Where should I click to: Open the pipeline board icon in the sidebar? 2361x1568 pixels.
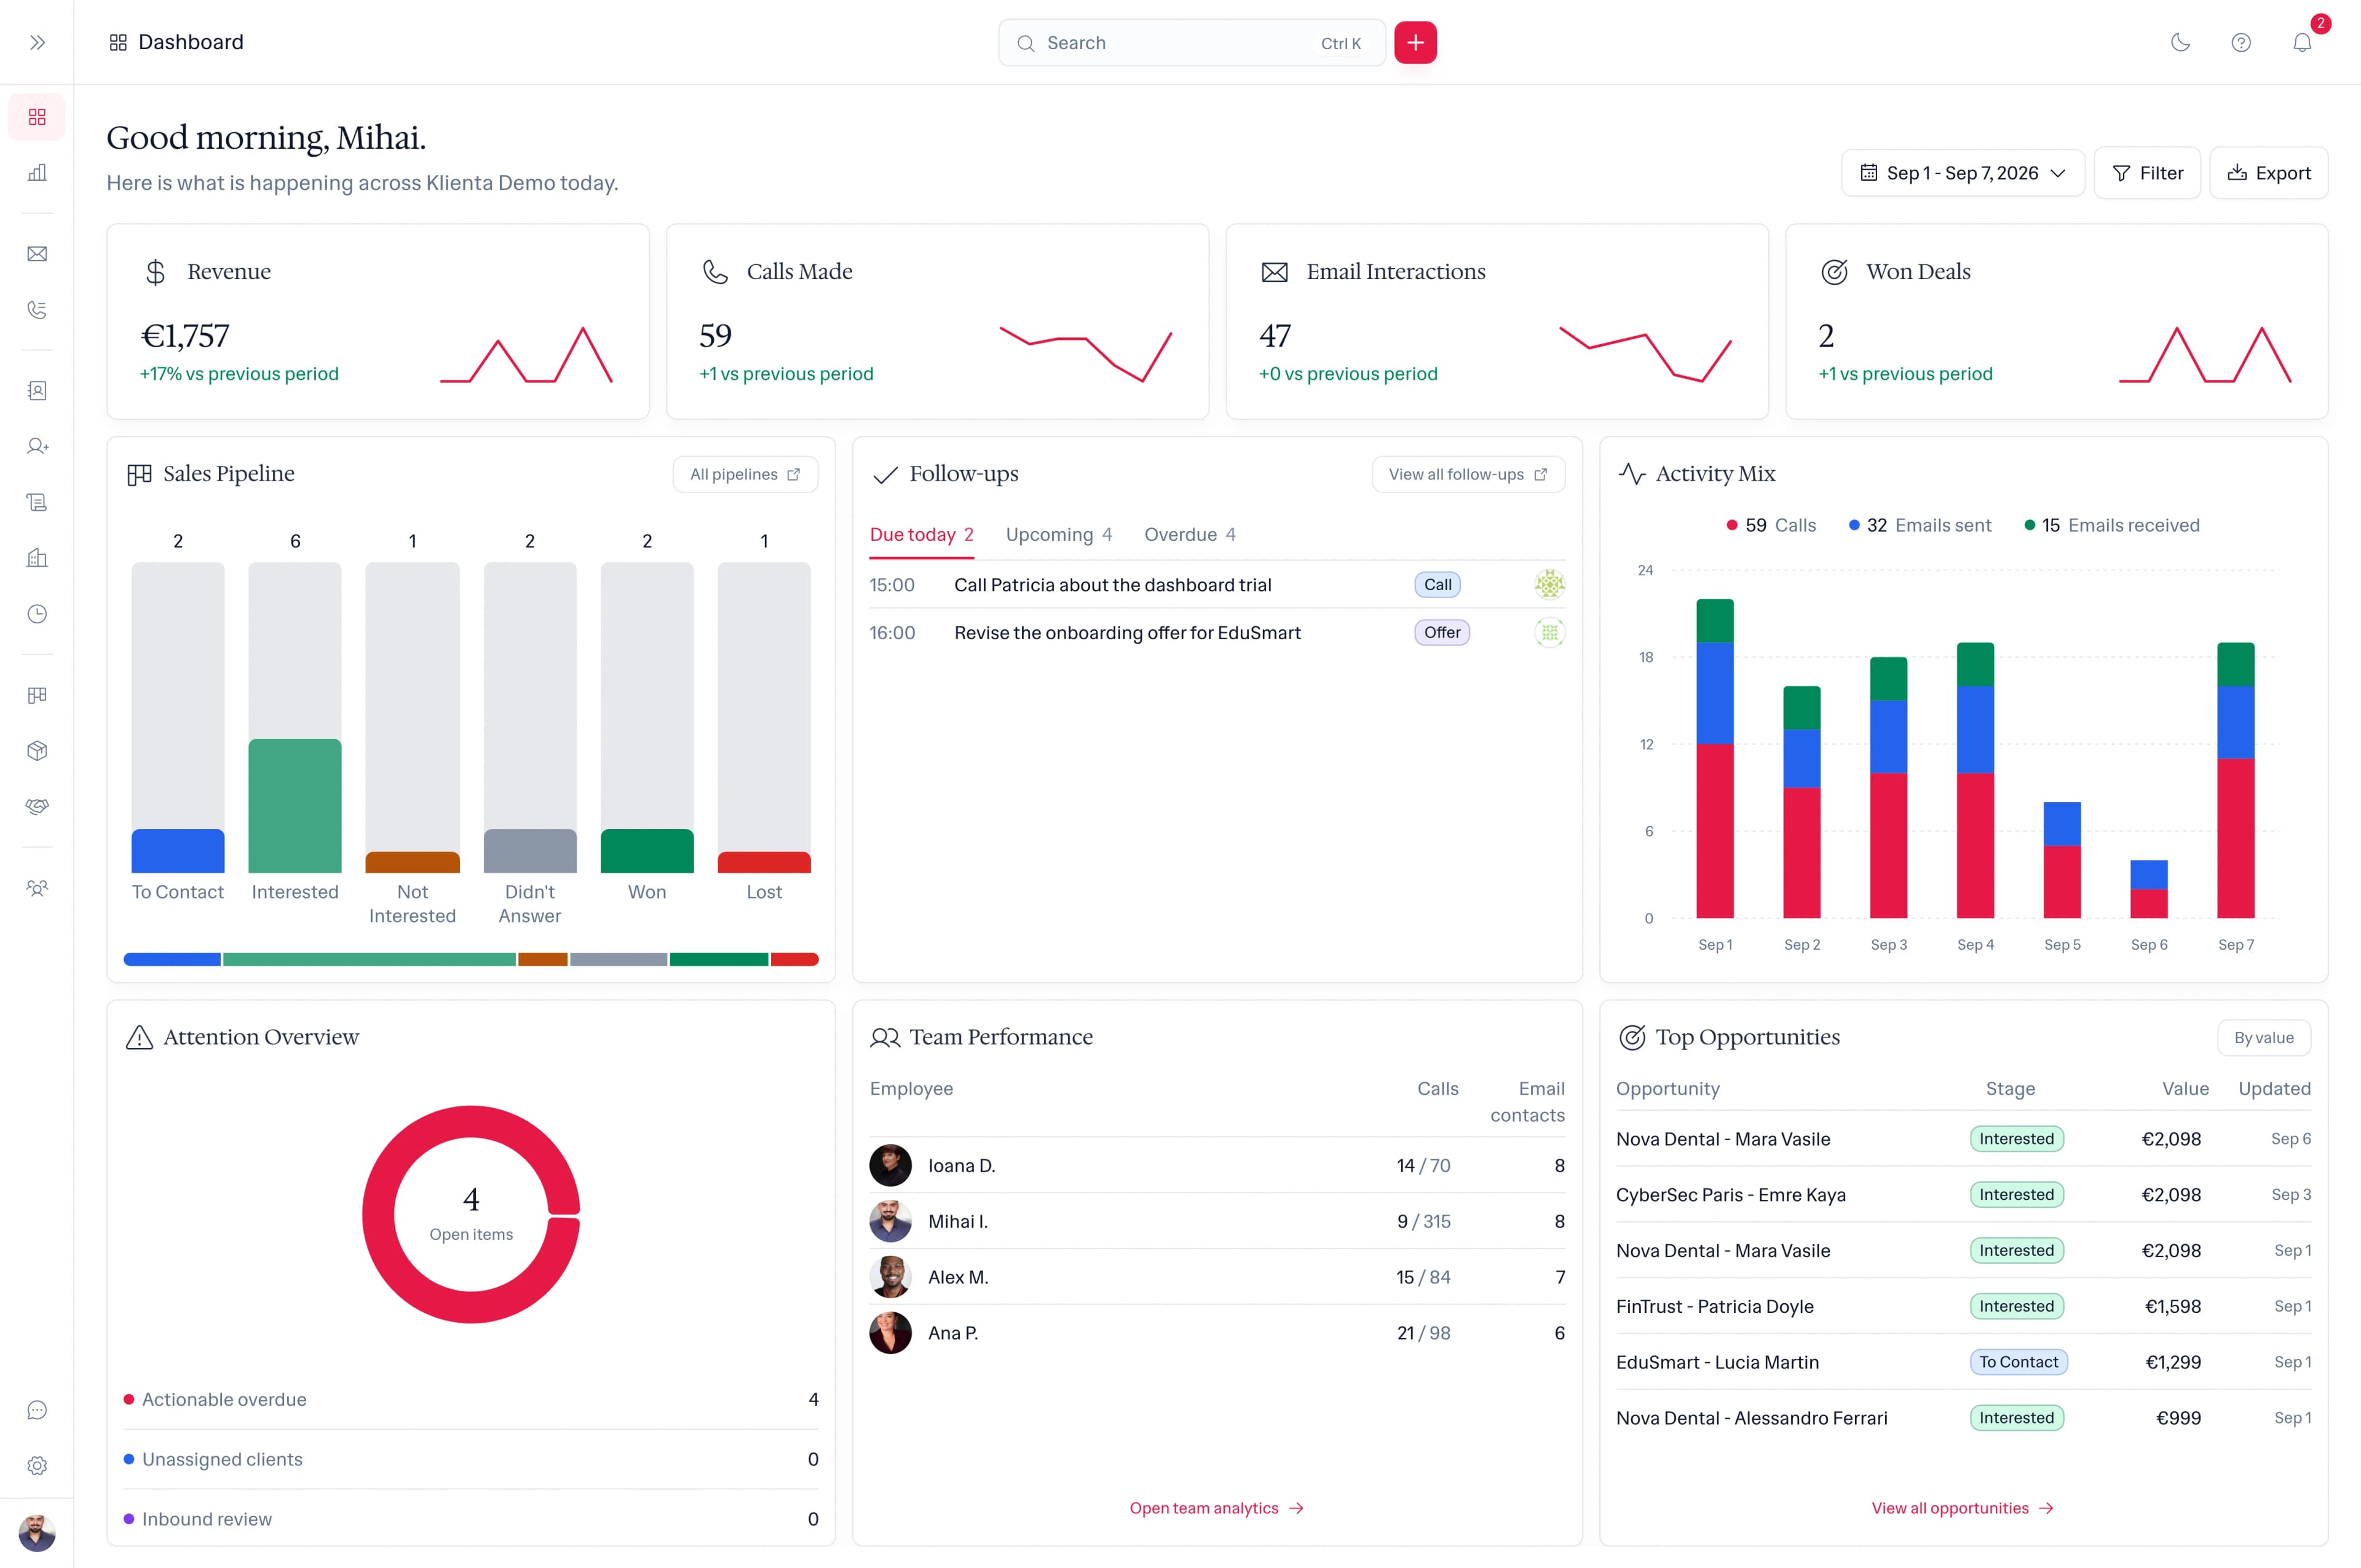coord(37,695)
